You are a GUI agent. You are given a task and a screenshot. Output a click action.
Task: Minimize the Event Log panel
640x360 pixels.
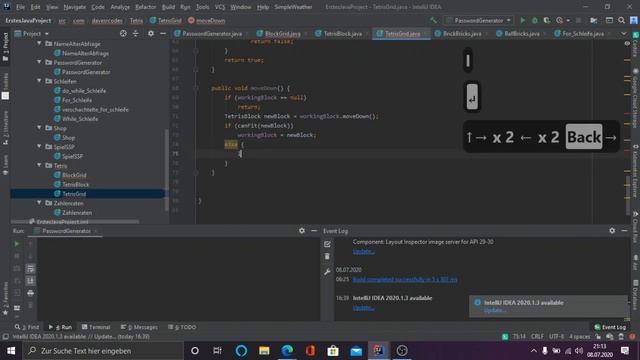[x=624, y=231]
